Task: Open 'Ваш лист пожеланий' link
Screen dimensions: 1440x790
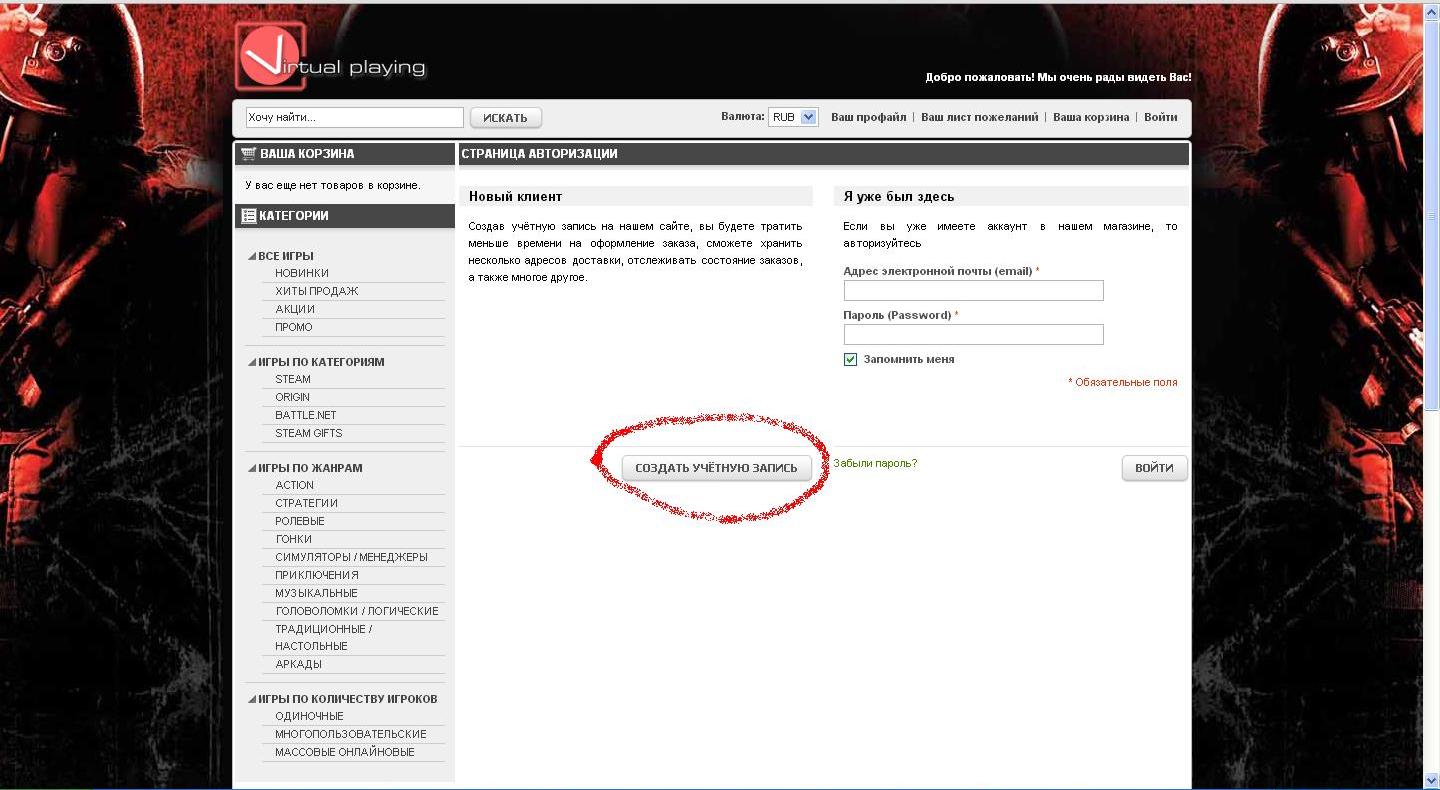Action: coord(979,117)
